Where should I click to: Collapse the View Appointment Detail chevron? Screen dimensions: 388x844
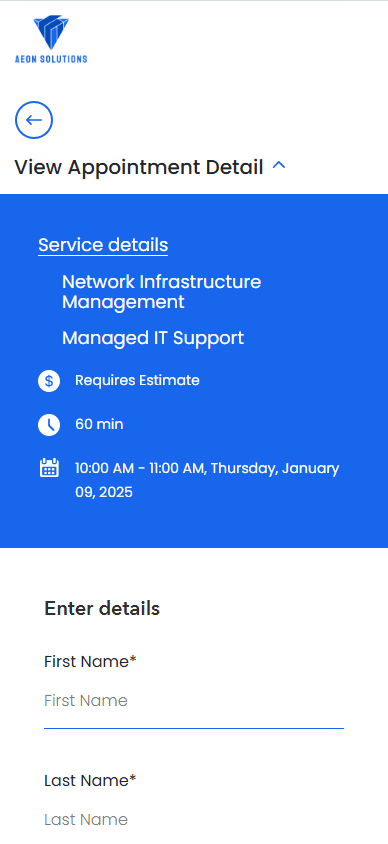279,166
